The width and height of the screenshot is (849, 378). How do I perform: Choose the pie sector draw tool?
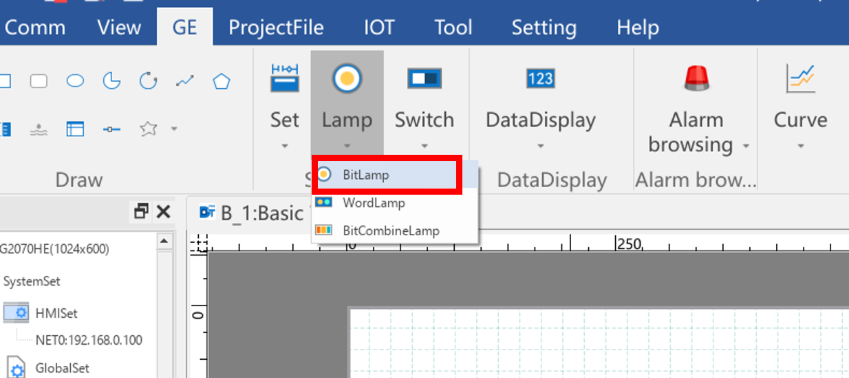tap(112, 81)
